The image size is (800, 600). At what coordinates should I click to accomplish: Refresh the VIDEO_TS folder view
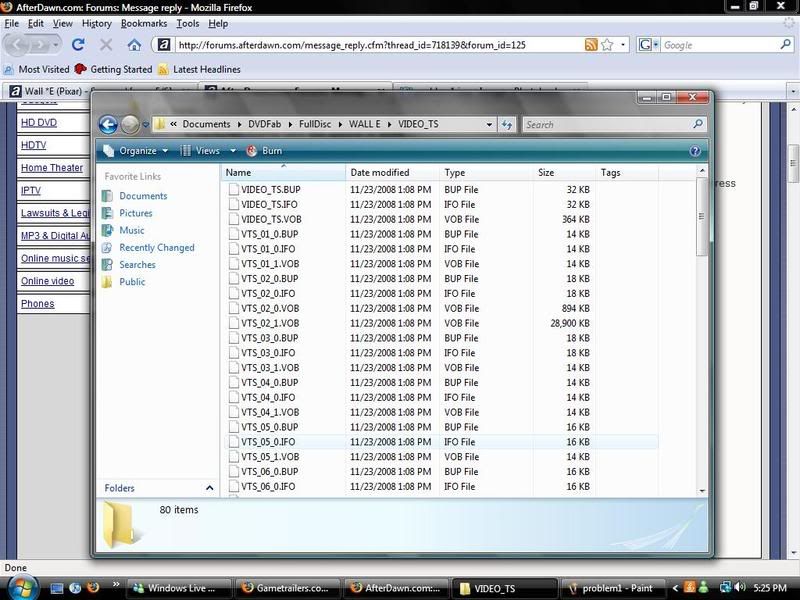pos(507,124)
